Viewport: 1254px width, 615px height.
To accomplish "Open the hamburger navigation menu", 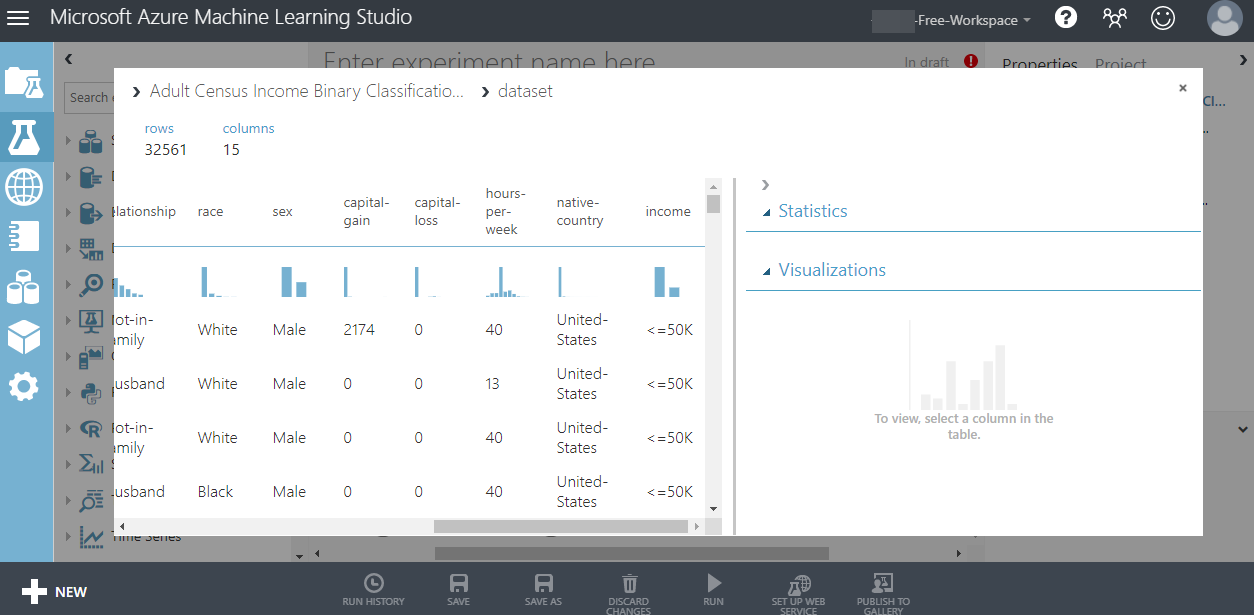I will pos(18,18).
